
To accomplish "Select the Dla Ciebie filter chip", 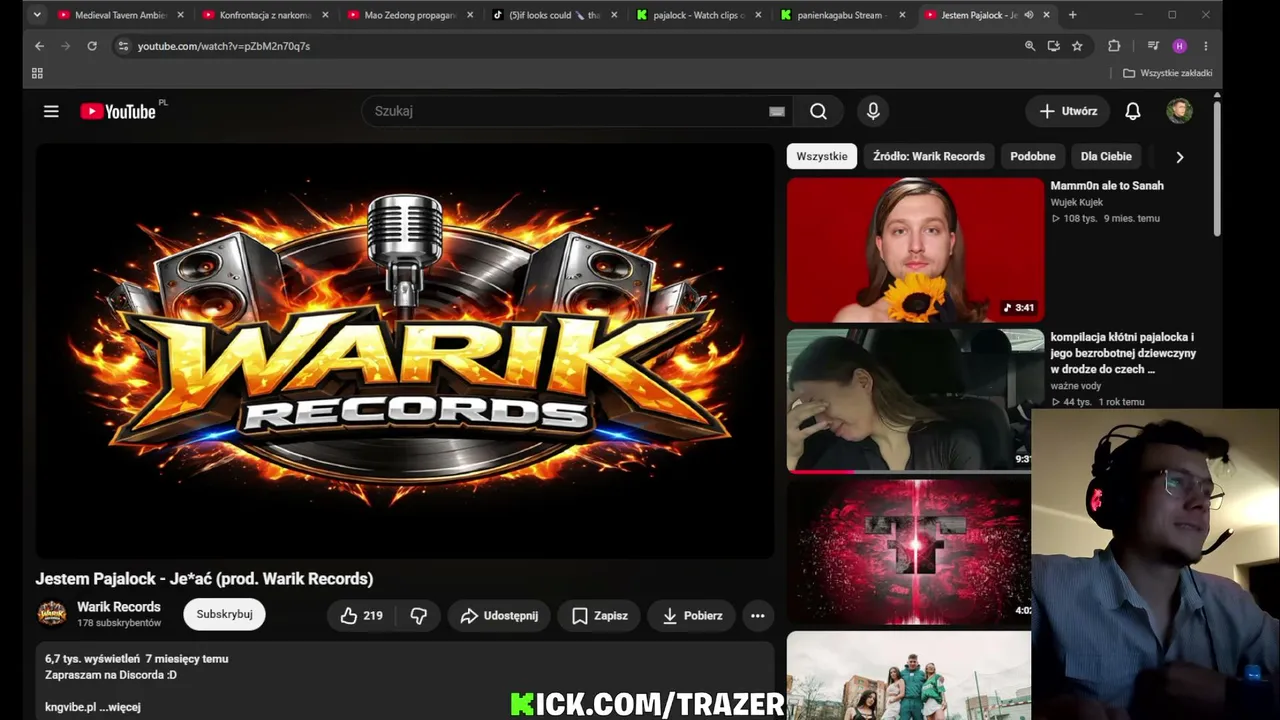I will tap(1106, 156).
